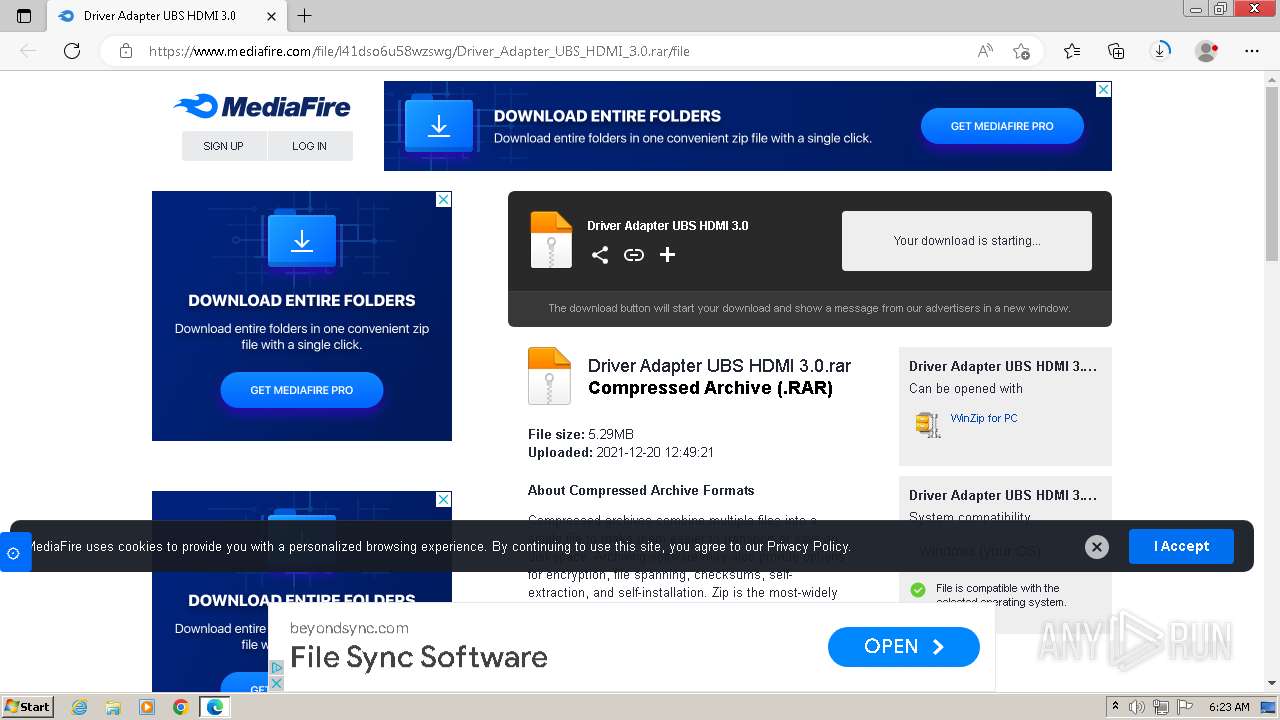Click the volume speaker tray icon
The width and height of the screenshot is (1280, 720).
pos(1138,707)
